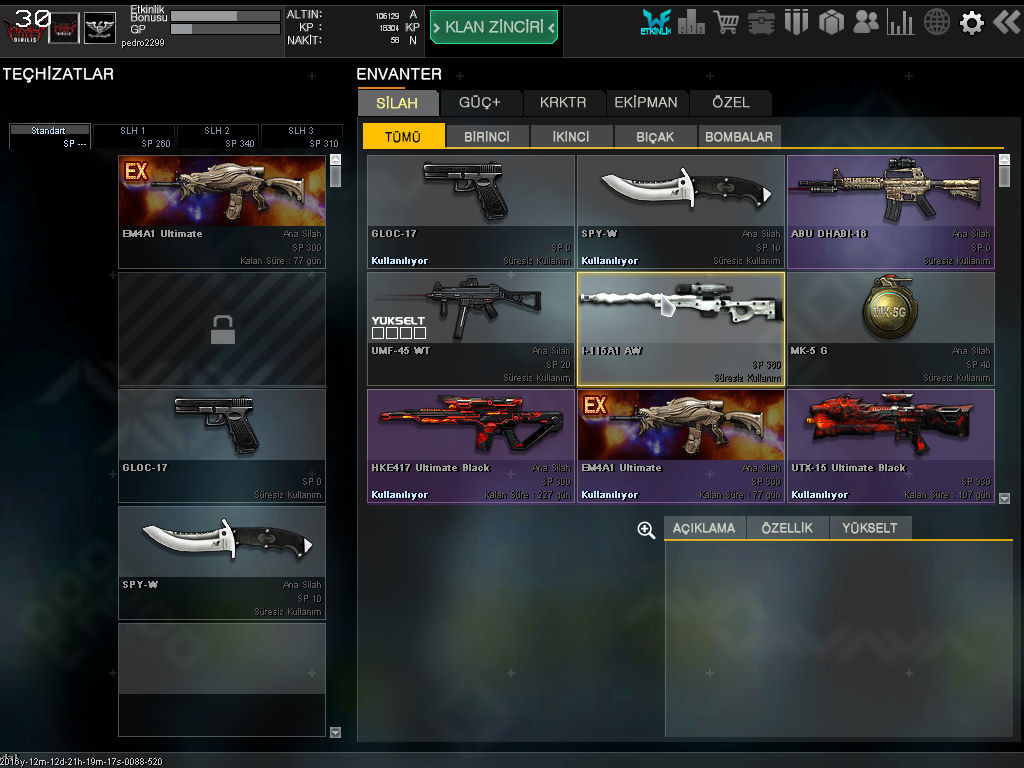Click the double-arrow back icon
This screenshot has height=768, width=1024.
[x=1006, y=23]
